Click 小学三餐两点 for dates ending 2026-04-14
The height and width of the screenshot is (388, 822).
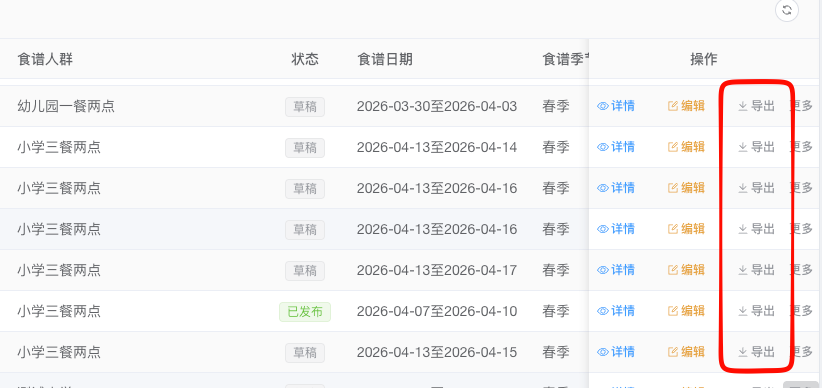pyautogui.click(x=59, y=147)
